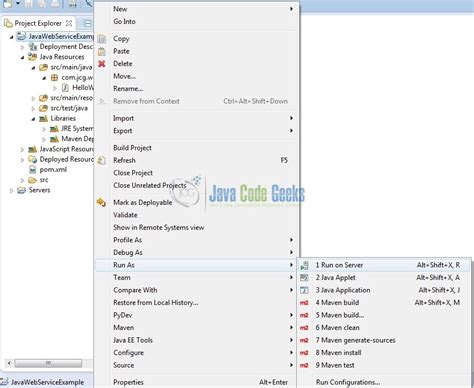Click the Deployment Descriptor icon in tree
The width and height of the screenshot is (474, 388).
pyautogui.click(x=32, y=47)
